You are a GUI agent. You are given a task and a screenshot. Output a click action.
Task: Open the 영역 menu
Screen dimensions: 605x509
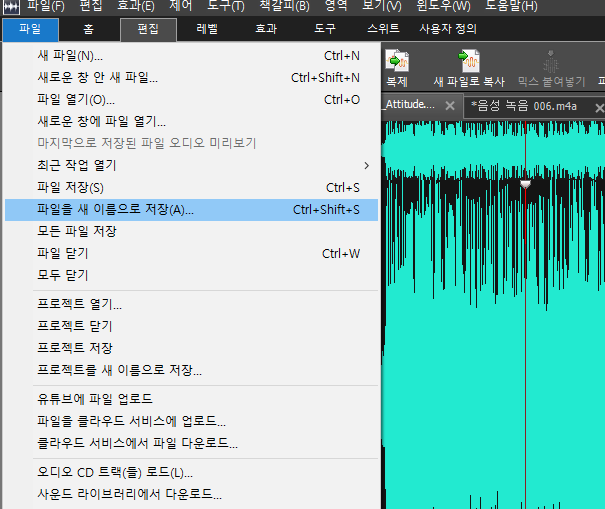[336, 5]
